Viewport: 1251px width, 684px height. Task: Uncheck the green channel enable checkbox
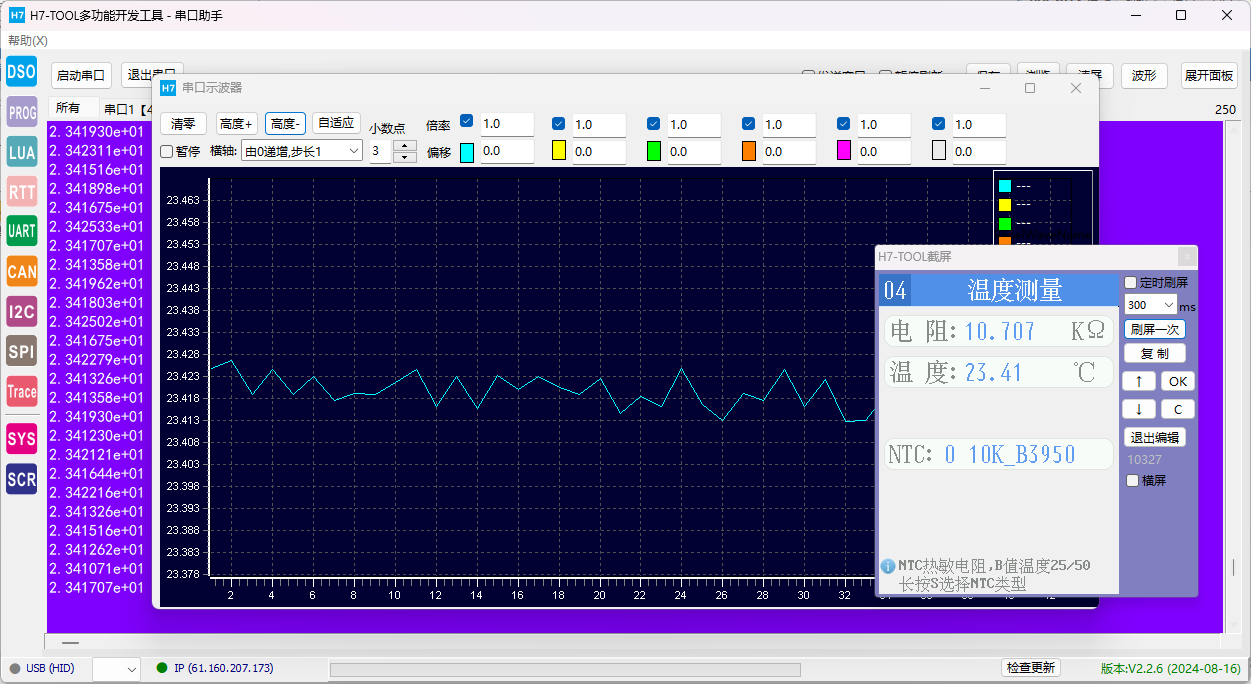(x=654, y=124)
